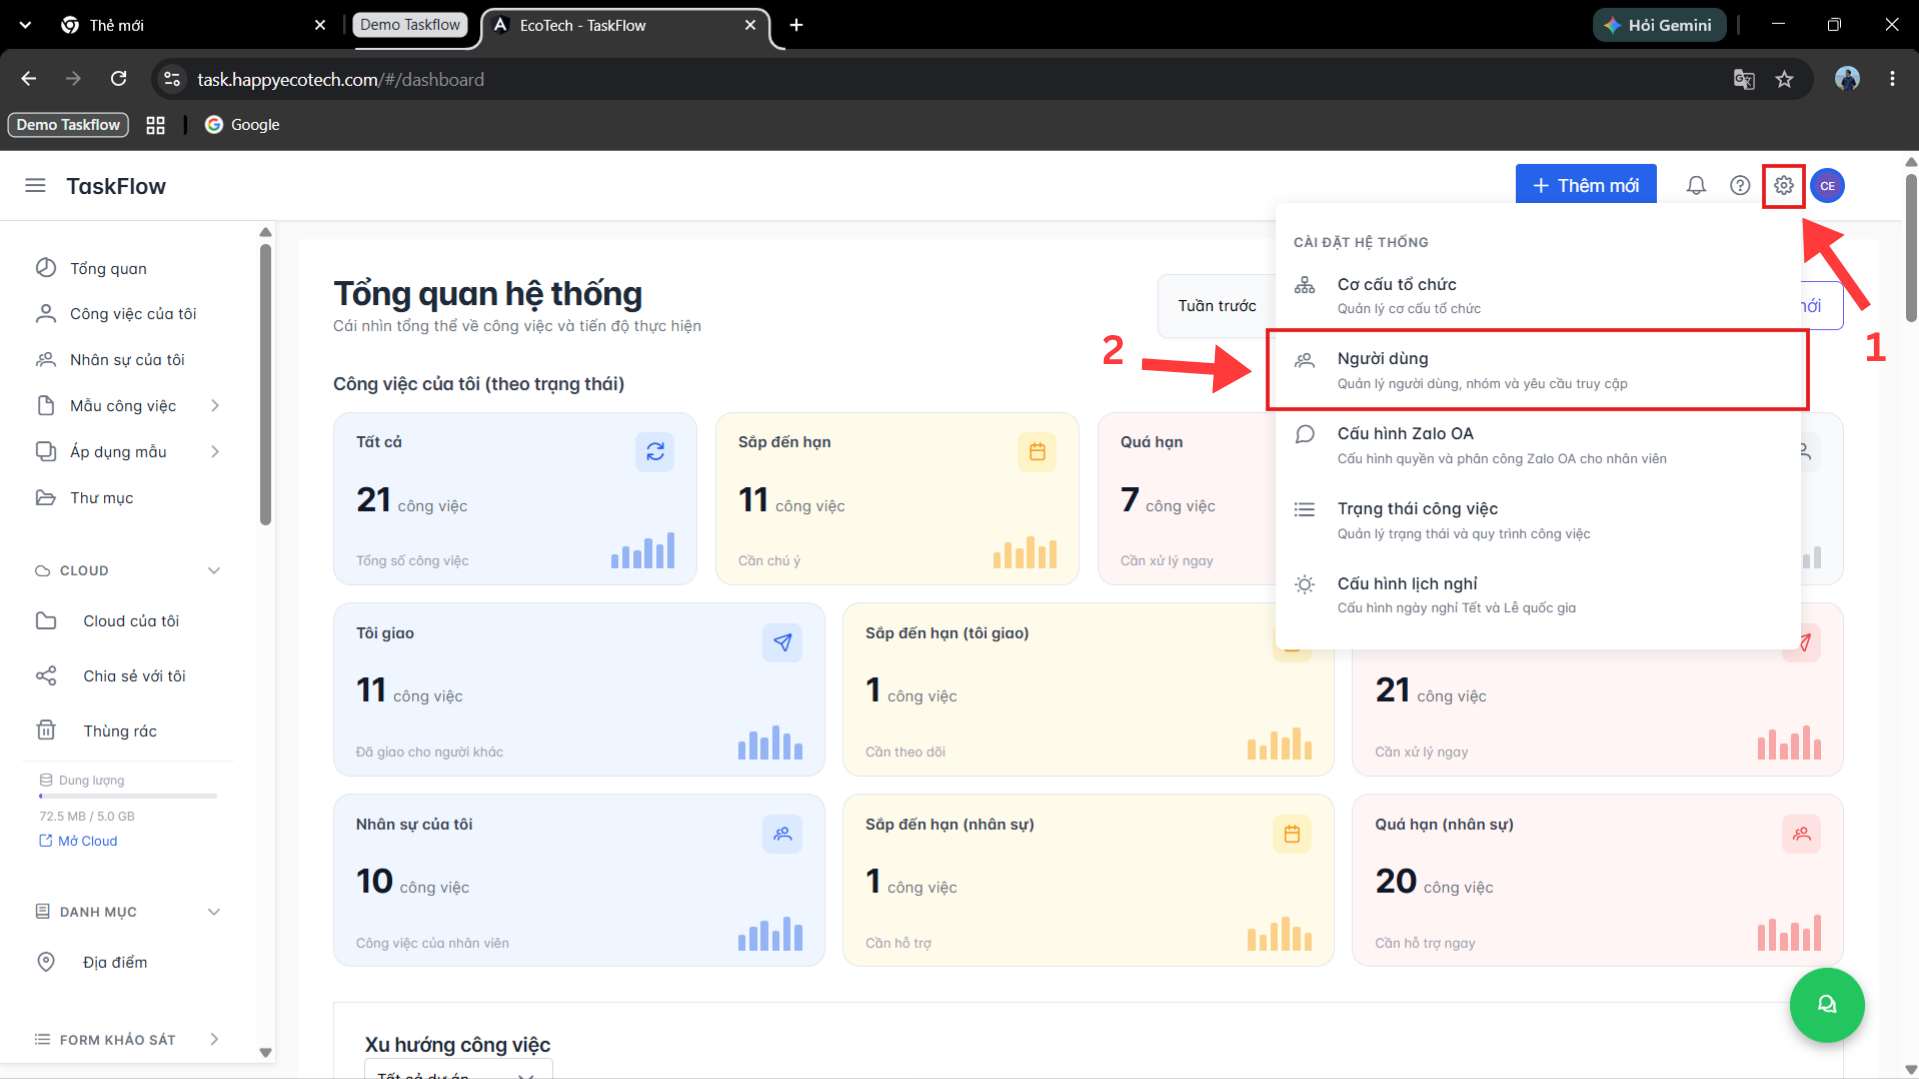This screenshot has height=1079, width=1919.
Task: Click the send icon in Tôi giao card
Action: click(x=782, y=643)
